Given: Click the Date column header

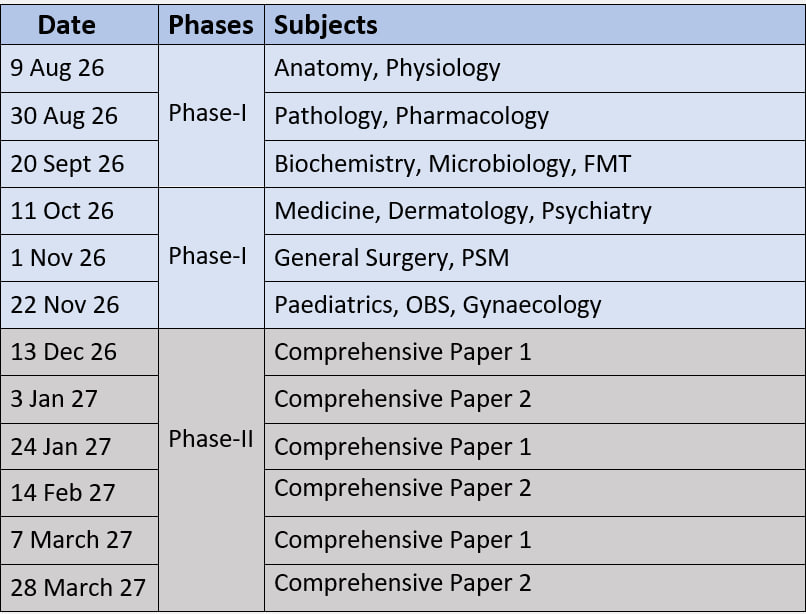Looking at the screenshot, I should (80, 25).
